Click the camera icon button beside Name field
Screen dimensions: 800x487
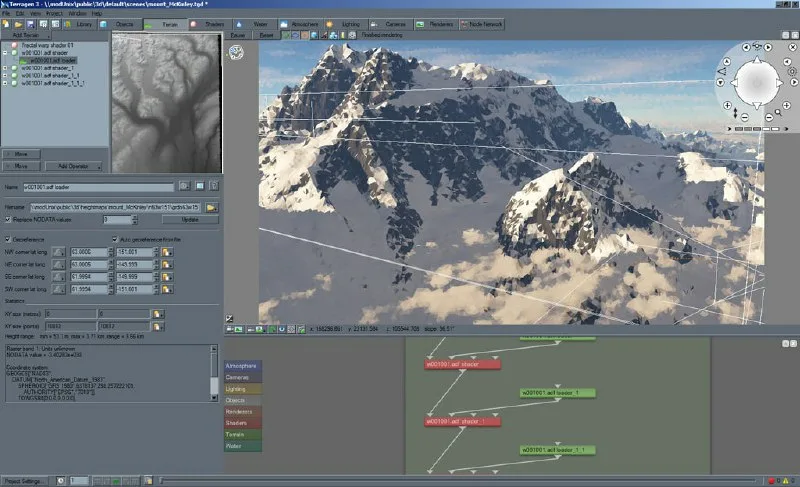click(184, 186)
